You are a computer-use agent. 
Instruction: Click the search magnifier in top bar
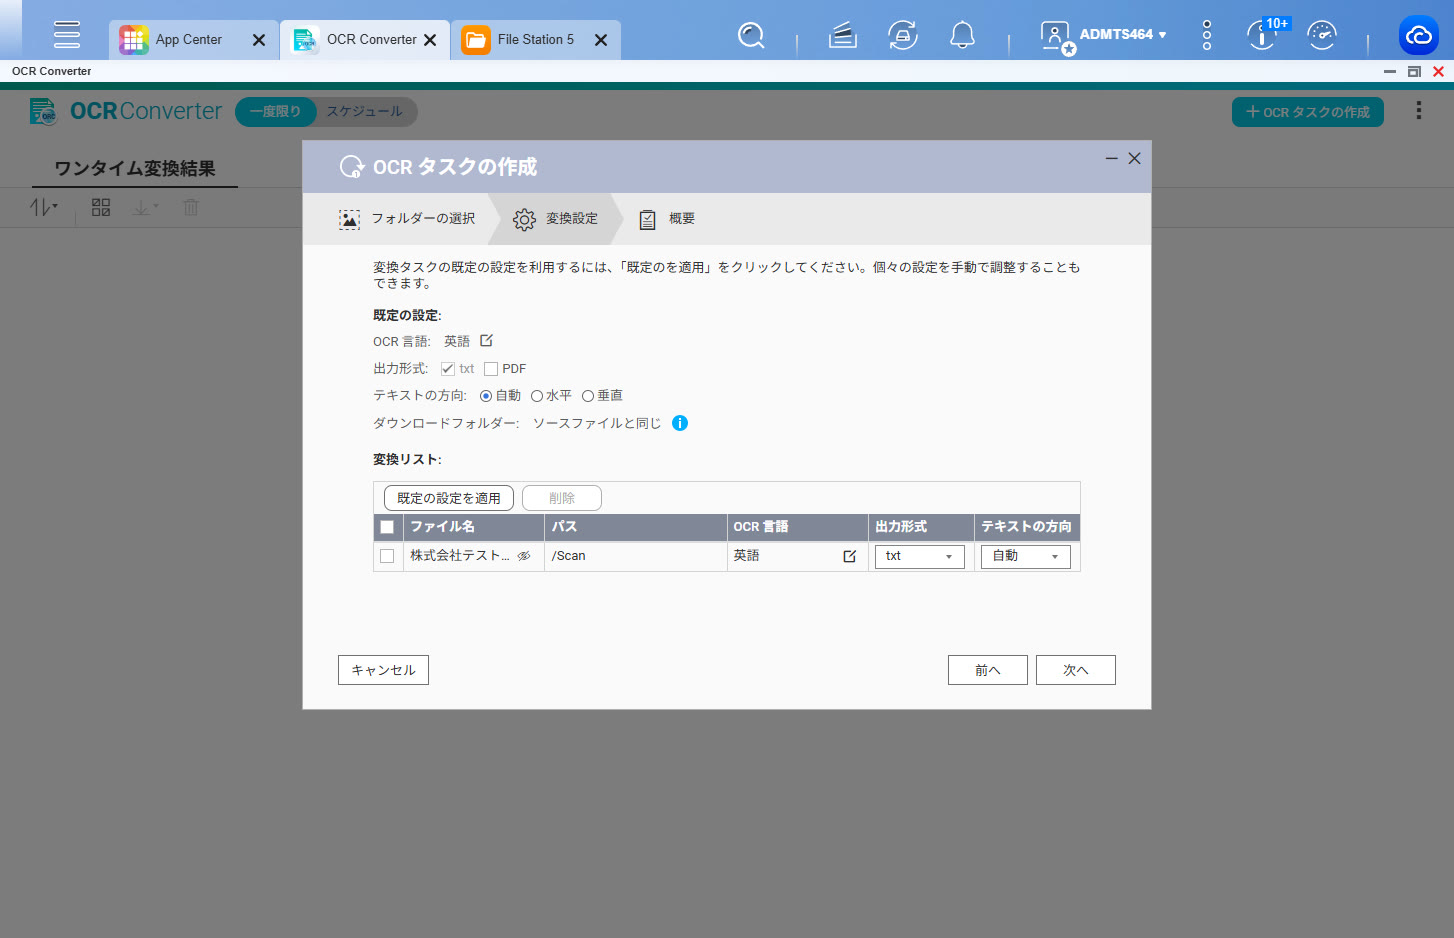click(x=751, y=36)
